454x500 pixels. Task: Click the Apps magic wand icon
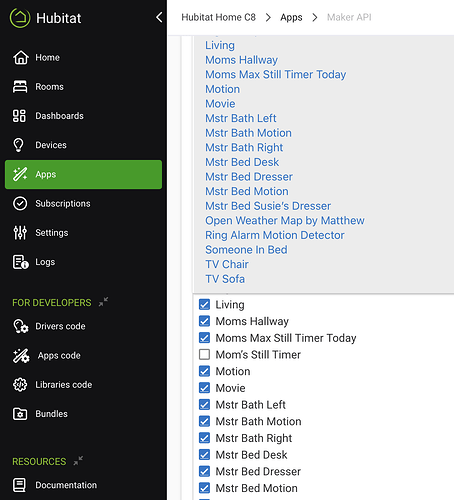pyautogui.click(x=20, y=174)
